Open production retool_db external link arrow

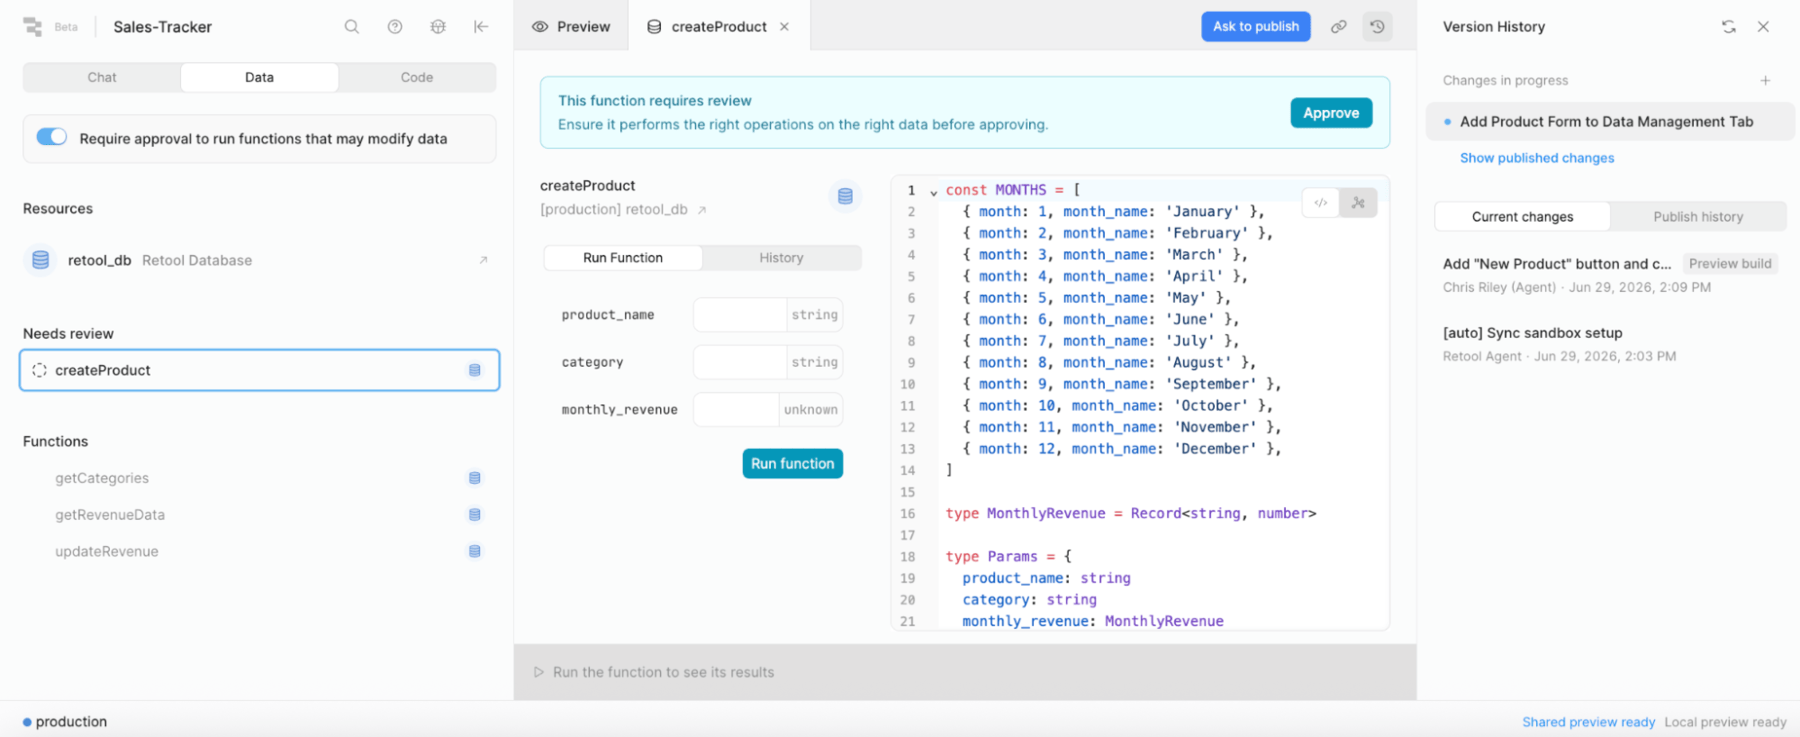702,210
